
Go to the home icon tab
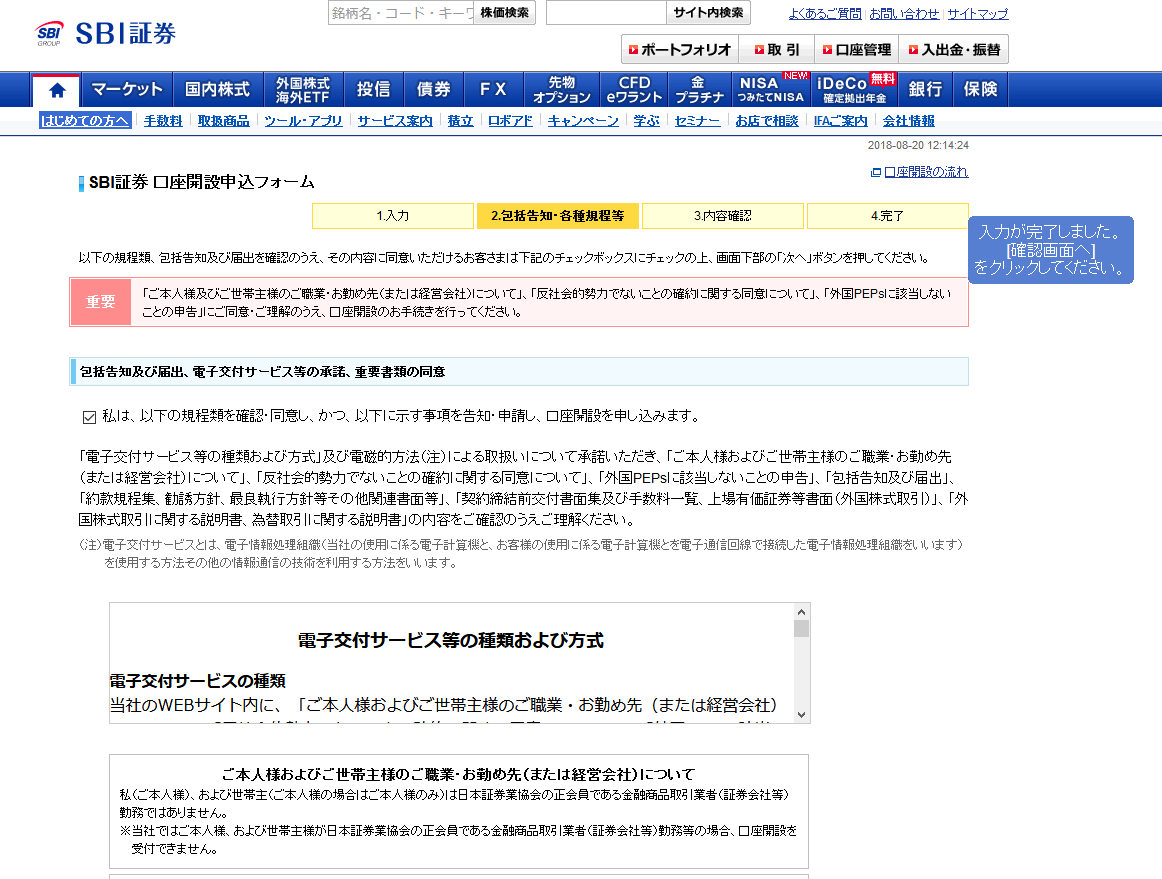[x=57, y=90]
